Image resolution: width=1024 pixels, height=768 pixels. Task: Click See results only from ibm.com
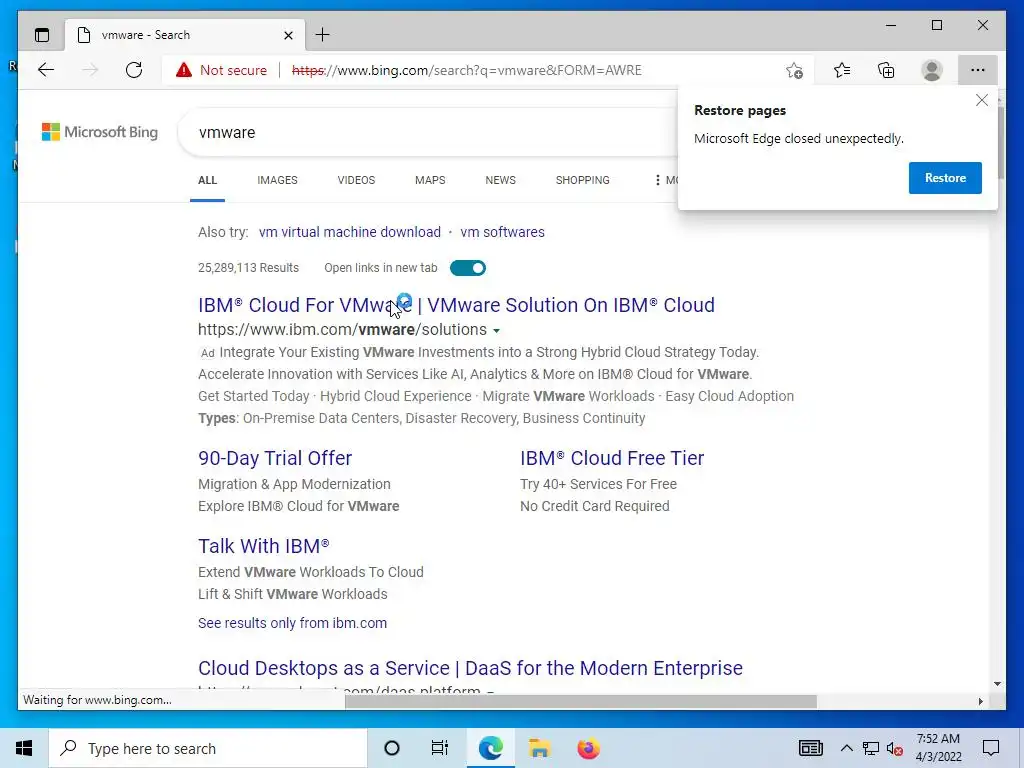[292, 623]
